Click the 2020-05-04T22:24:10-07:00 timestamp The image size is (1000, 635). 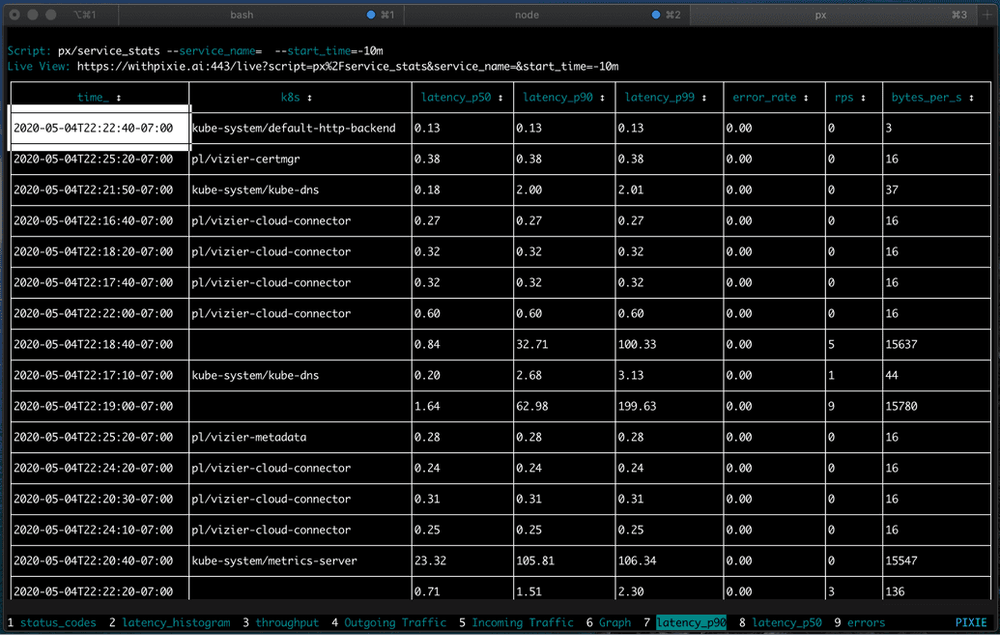(93, 530)
